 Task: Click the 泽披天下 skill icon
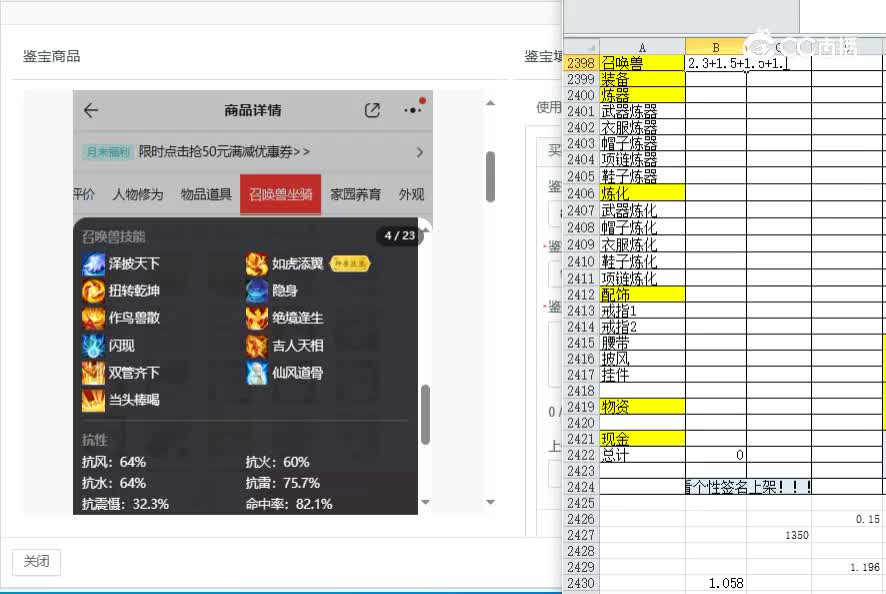coord(93,264)
